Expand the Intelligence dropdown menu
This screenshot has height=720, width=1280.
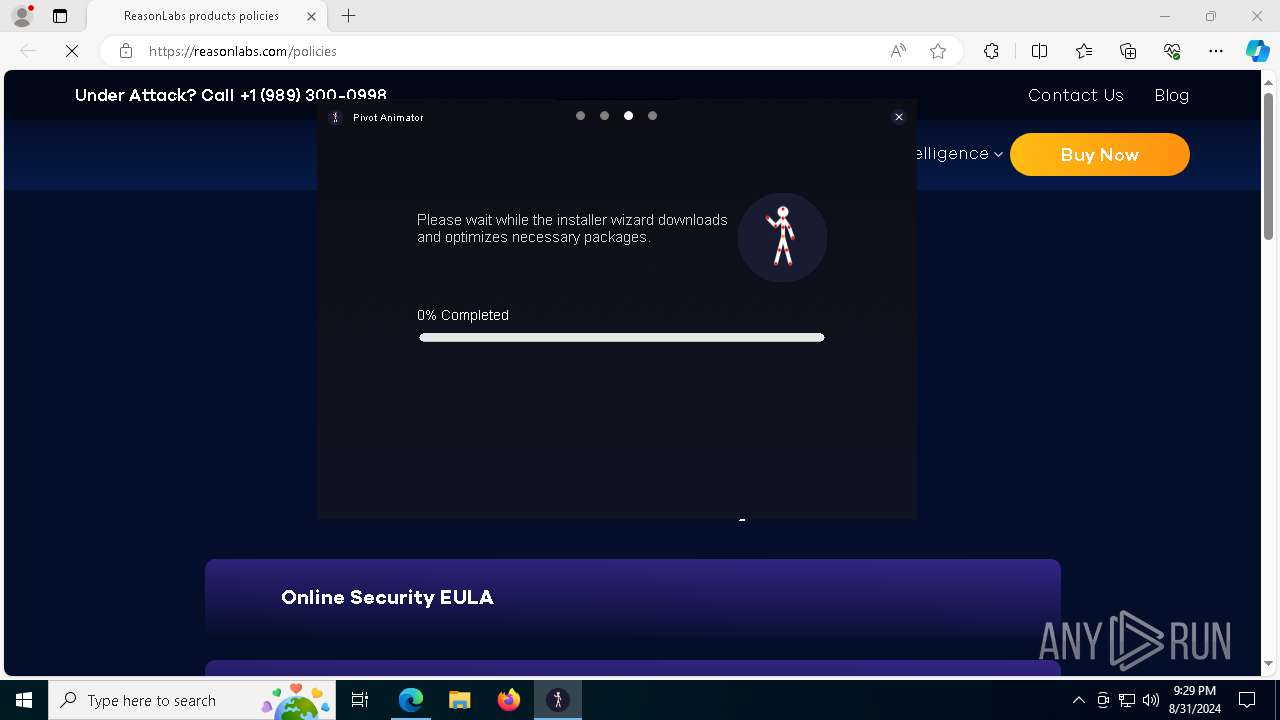tap(959, 153)
